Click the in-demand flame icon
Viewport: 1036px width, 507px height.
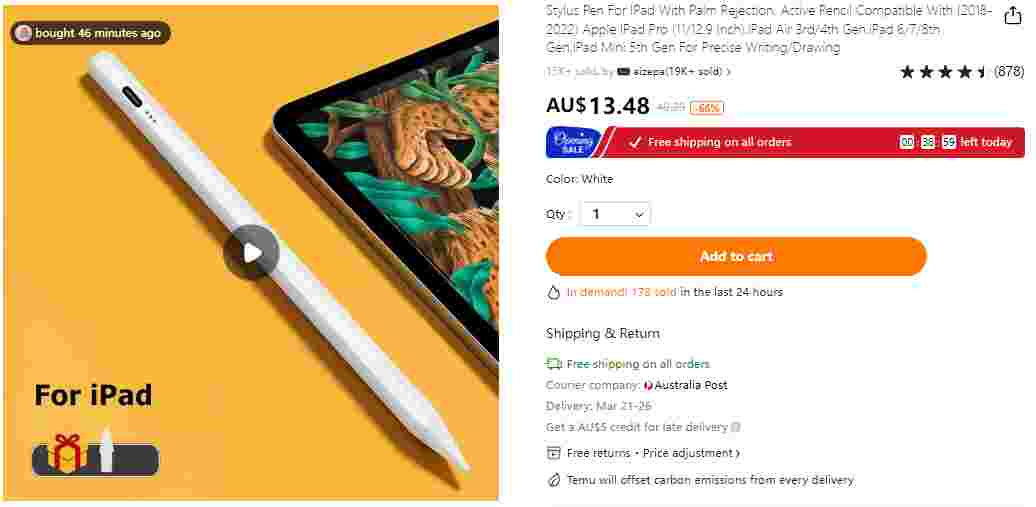coord(554,292)
